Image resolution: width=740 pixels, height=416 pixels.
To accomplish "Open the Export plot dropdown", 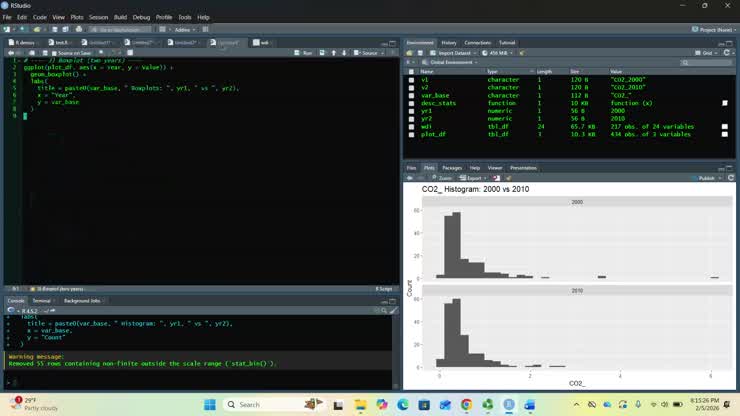I will tap(473, 178).
